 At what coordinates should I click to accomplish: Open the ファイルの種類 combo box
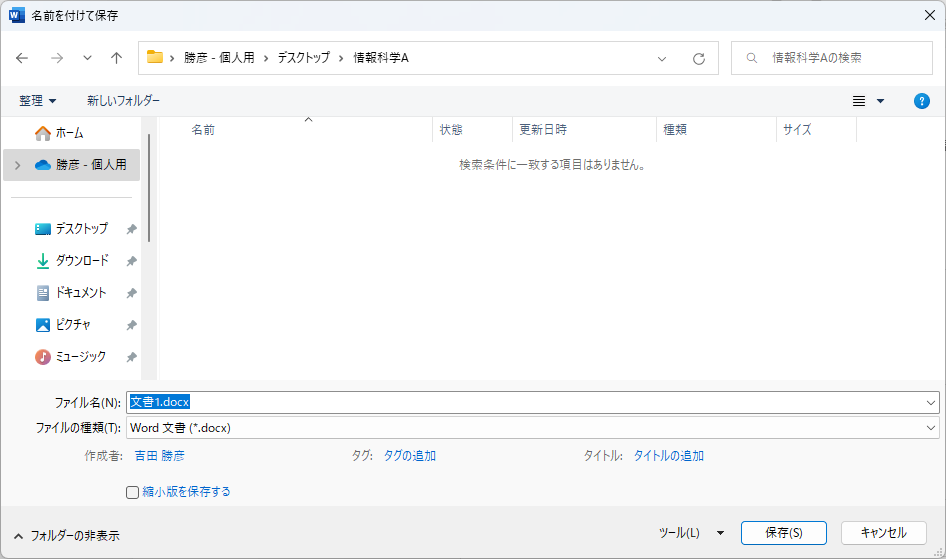pyautogui.click(x=533, y=428)
